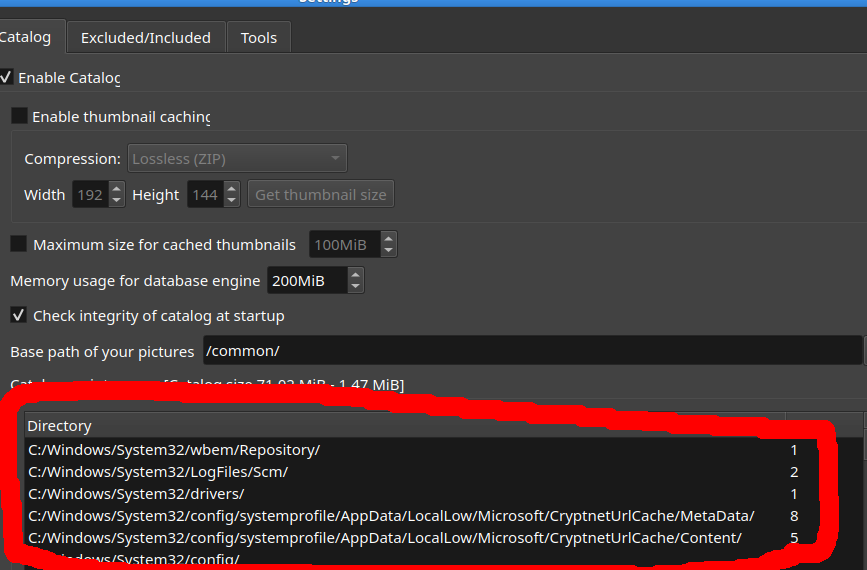This screenshot has width=867, height=570.
Task: Uncheck Enable Catalog checkbox
Action: [x=7, y=77]
